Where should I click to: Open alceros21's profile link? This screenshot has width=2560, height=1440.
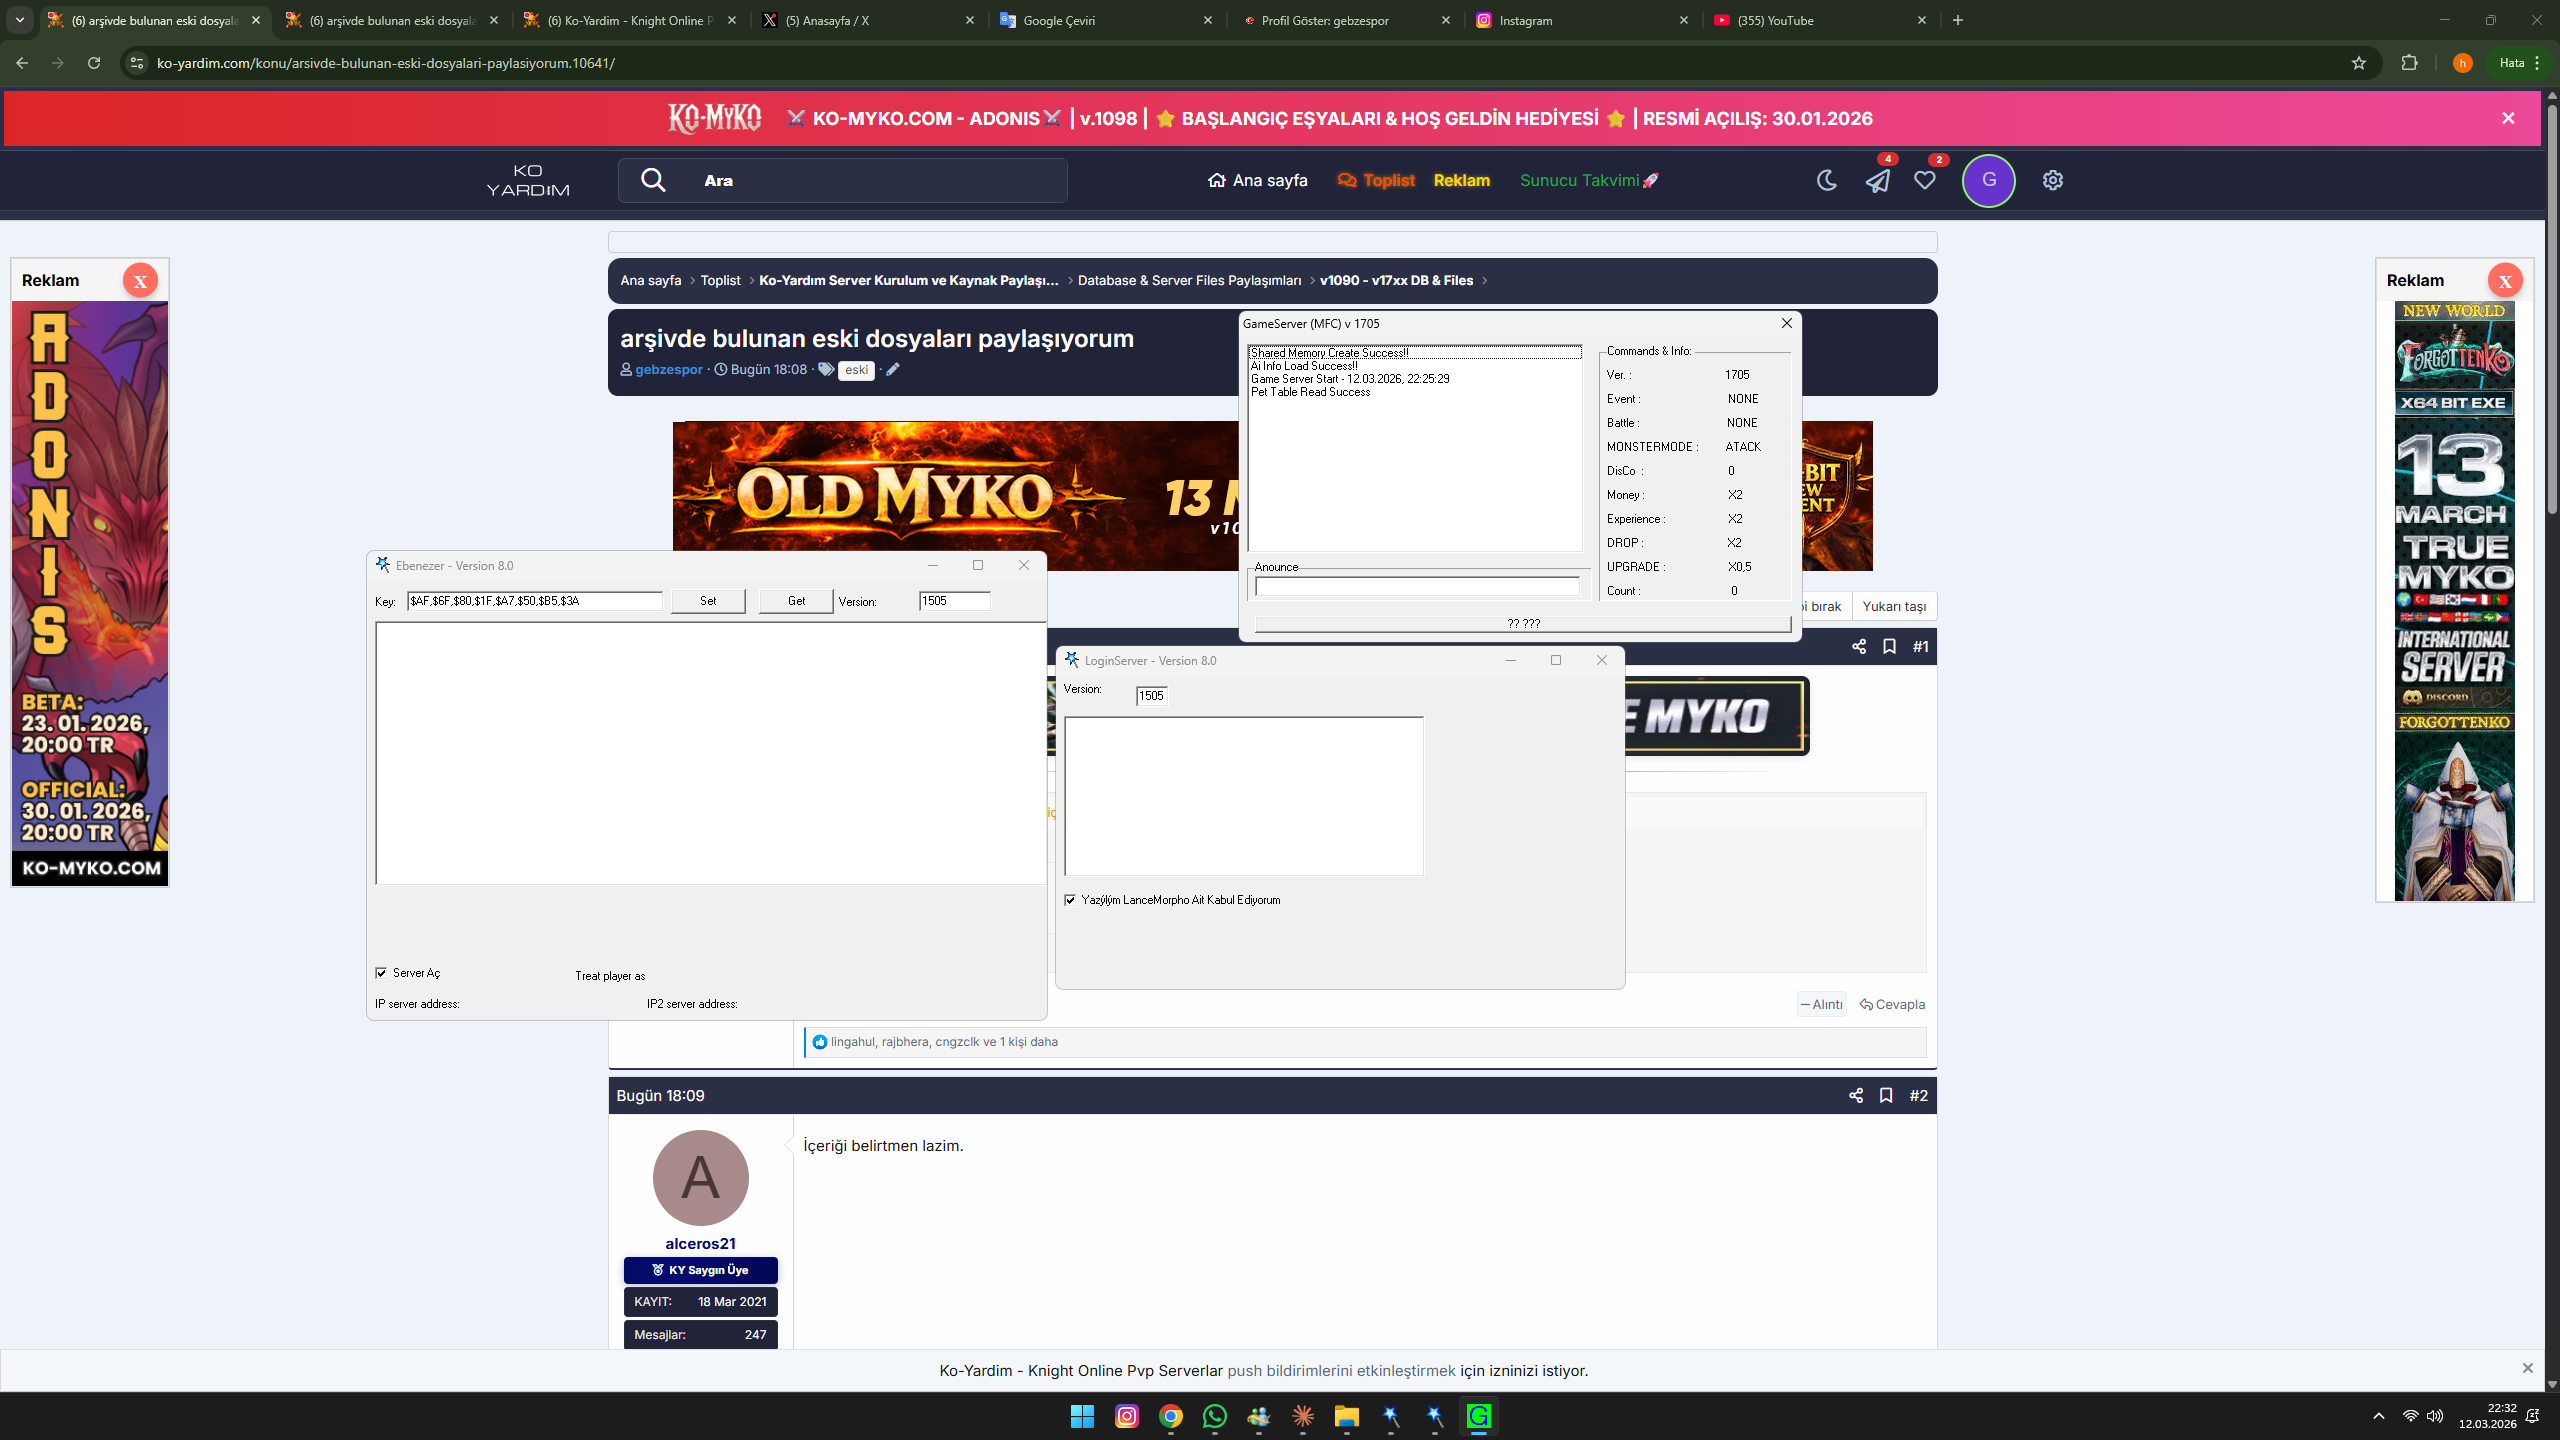(700, 1244)
